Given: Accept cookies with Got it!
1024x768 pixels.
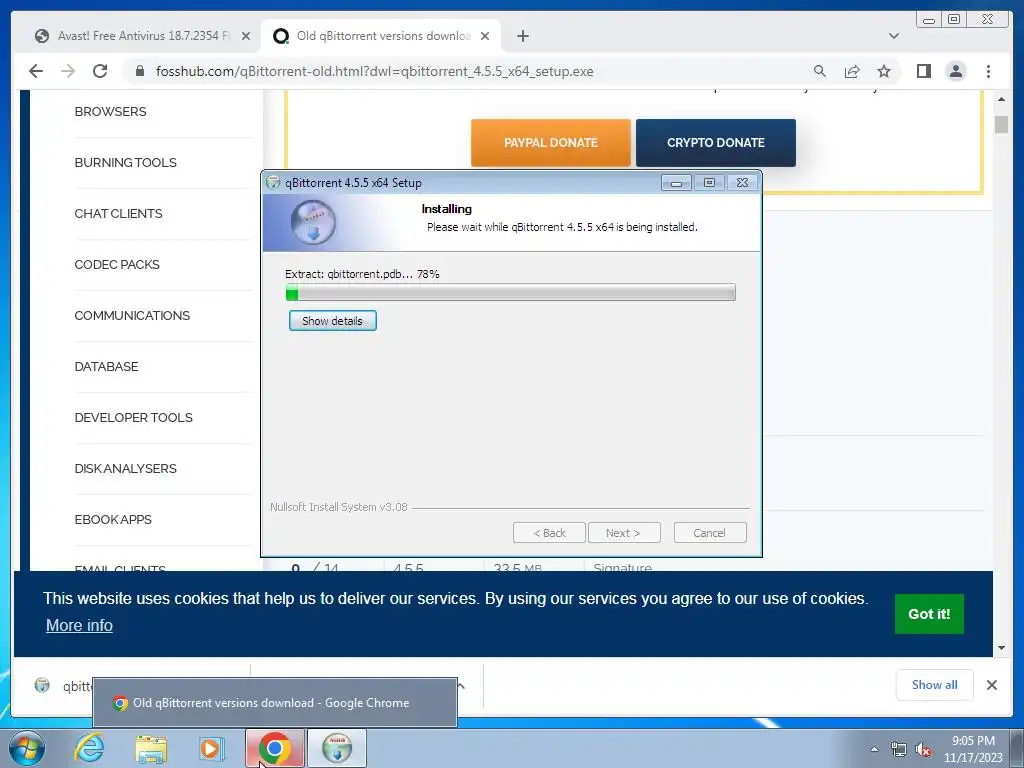Looking at the screenshot, I should 929,614.
